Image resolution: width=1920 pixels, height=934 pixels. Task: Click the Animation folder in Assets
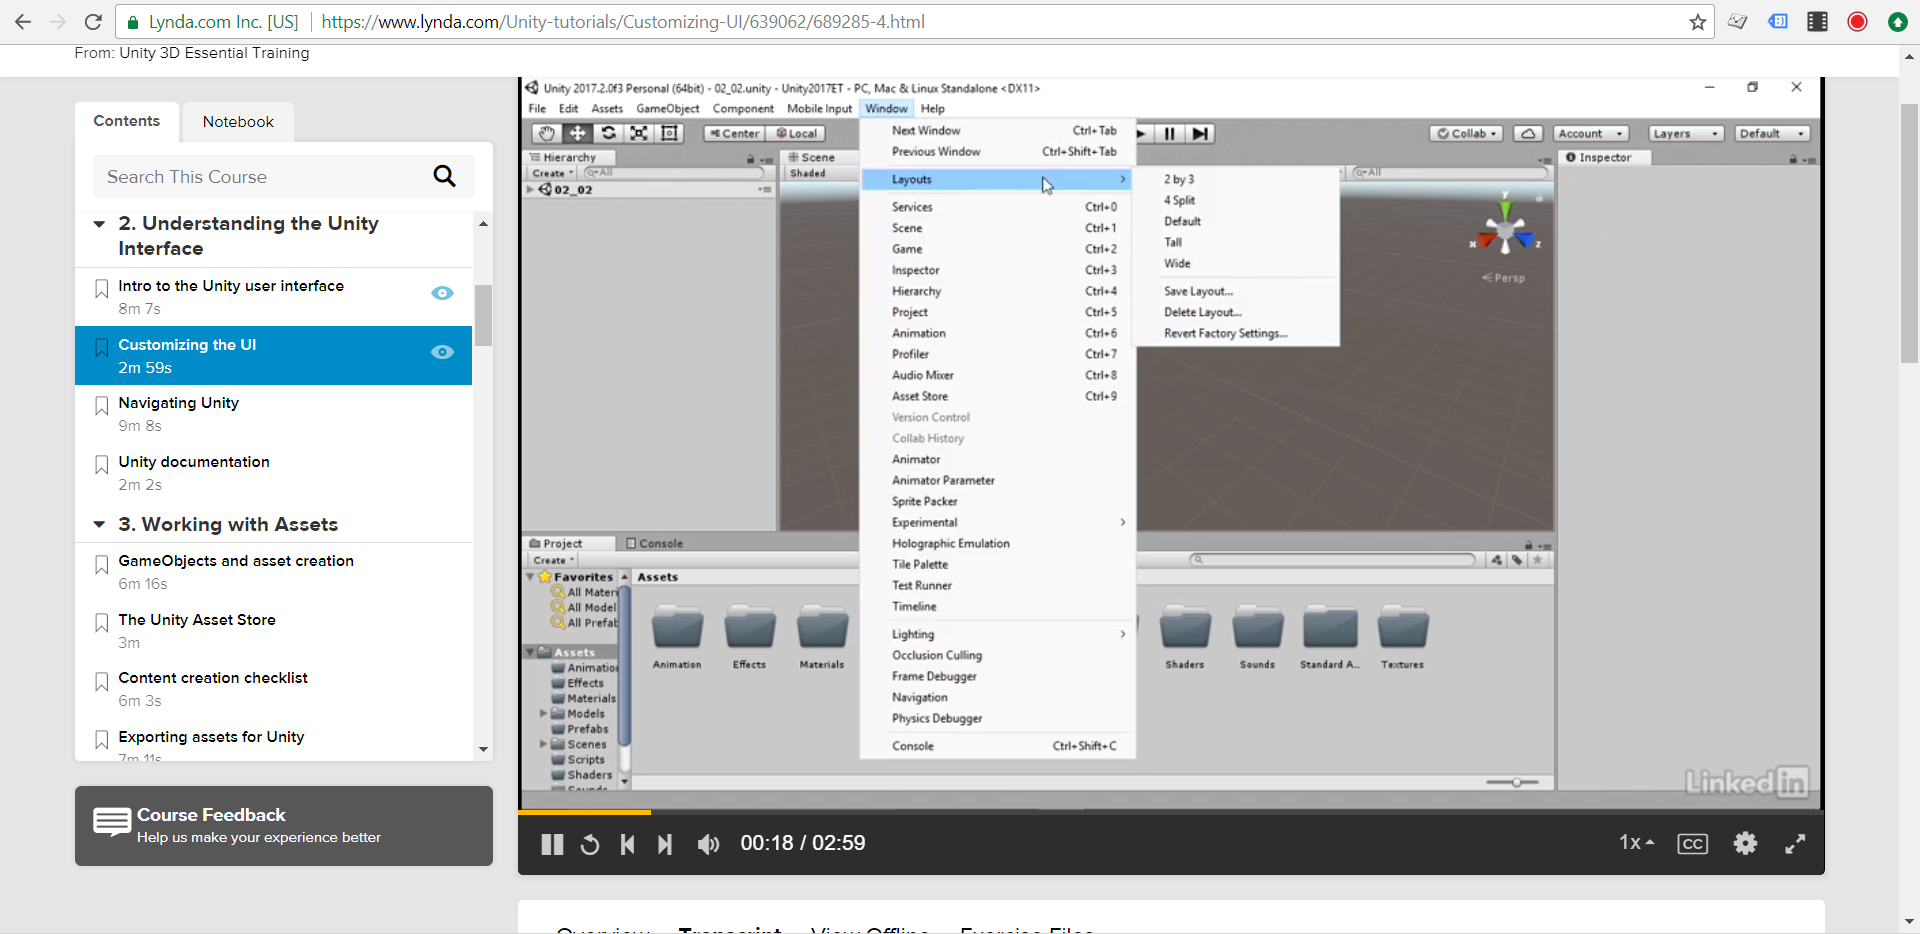click(x=677, y=637)
